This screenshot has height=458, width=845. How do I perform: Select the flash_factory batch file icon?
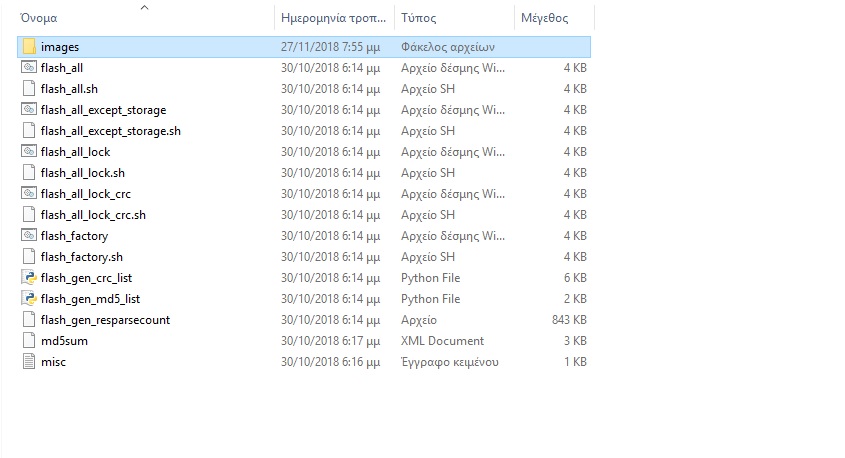[29, 236]
